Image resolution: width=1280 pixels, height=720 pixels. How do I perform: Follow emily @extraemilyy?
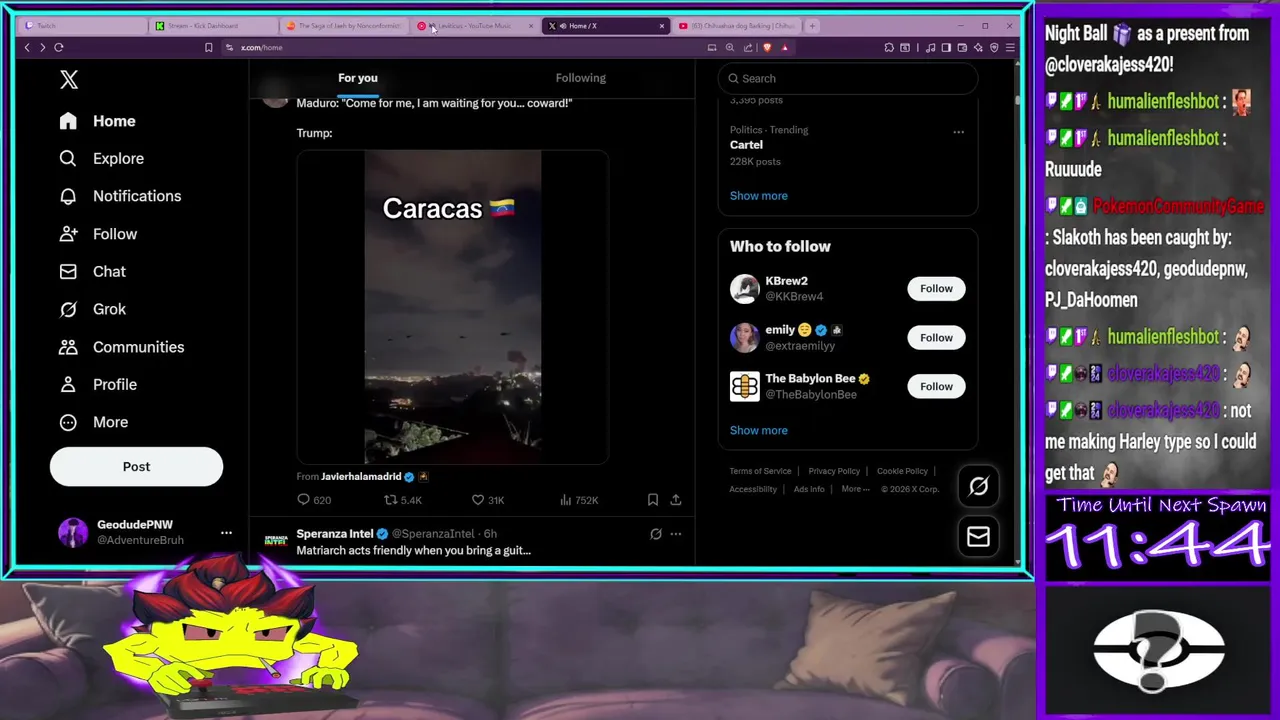coord(936,338)
